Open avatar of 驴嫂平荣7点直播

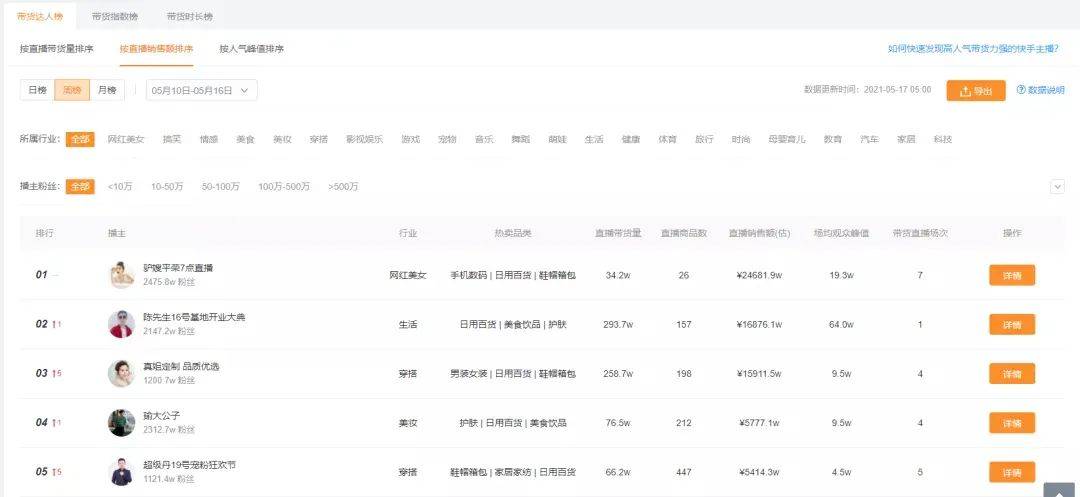point(121,275)
